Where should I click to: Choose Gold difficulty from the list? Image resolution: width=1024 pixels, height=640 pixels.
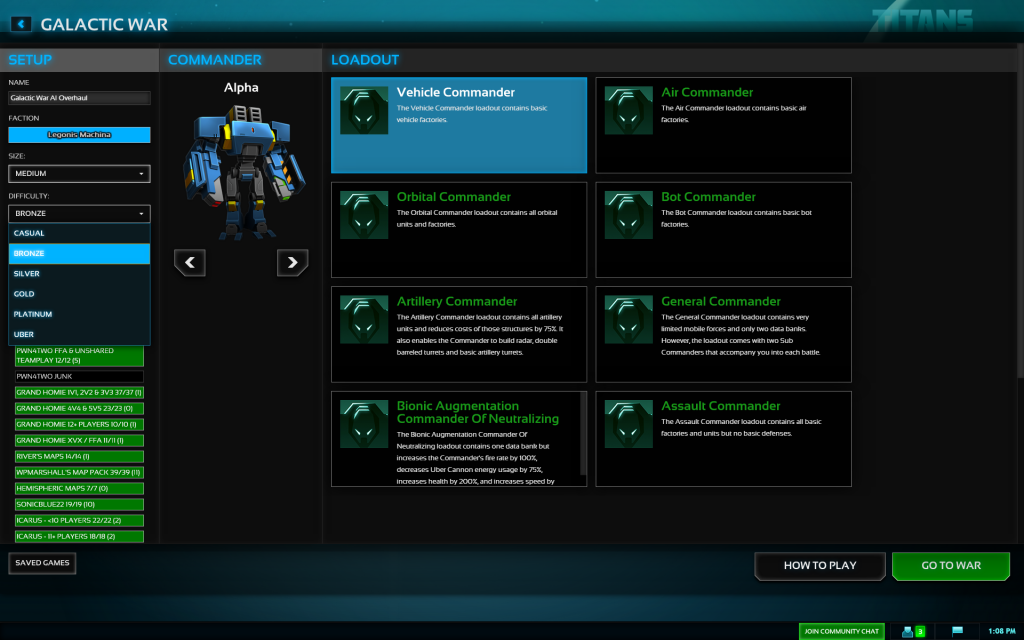(79, 294)
